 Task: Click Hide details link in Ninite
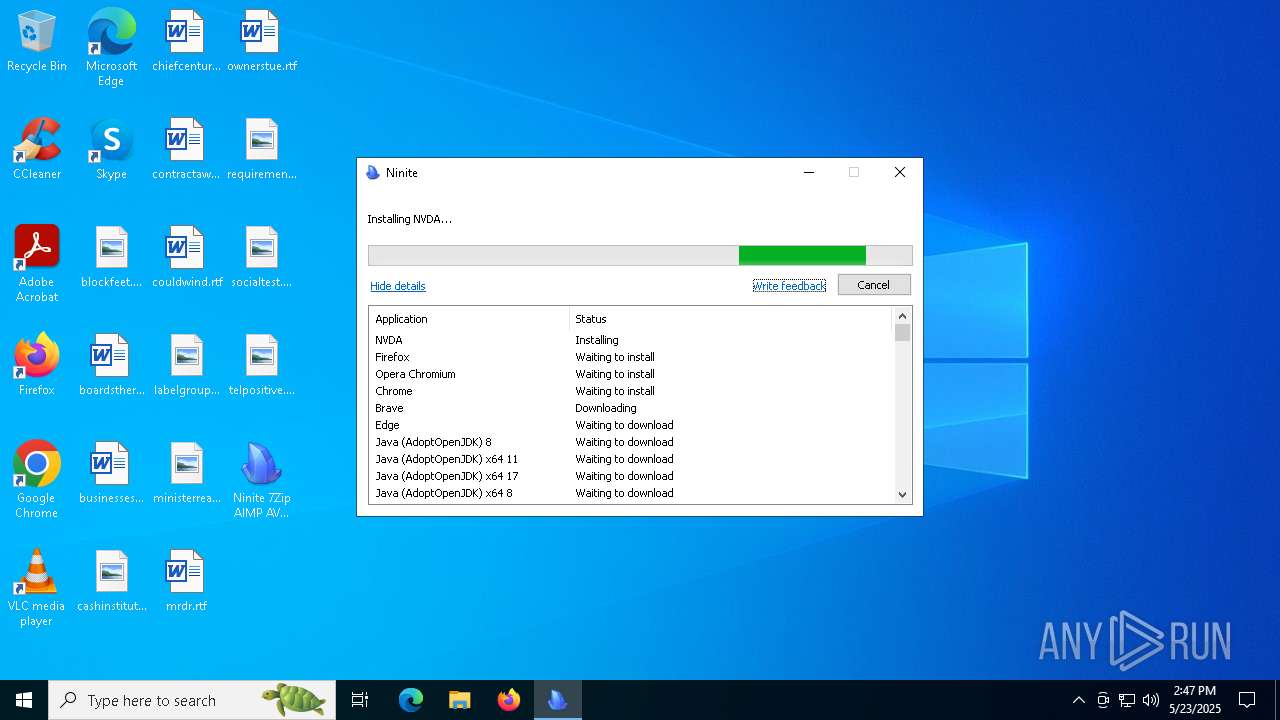tap(398, 286)
